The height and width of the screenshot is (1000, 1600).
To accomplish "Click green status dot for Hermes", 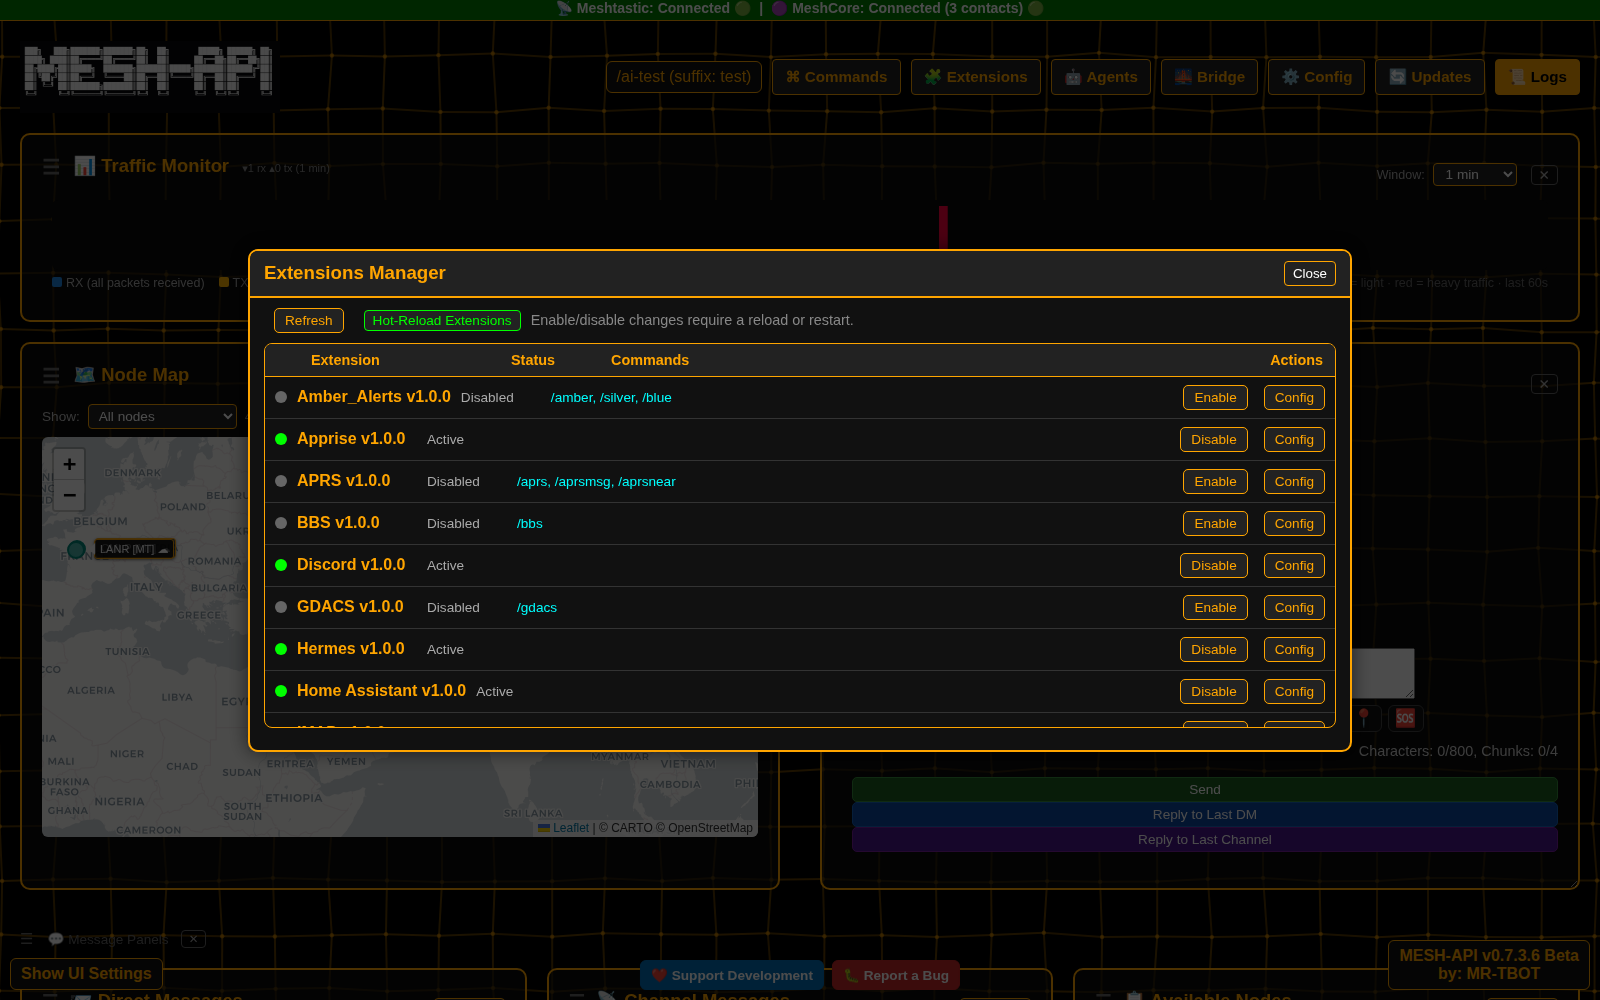I will click(281, 649).
